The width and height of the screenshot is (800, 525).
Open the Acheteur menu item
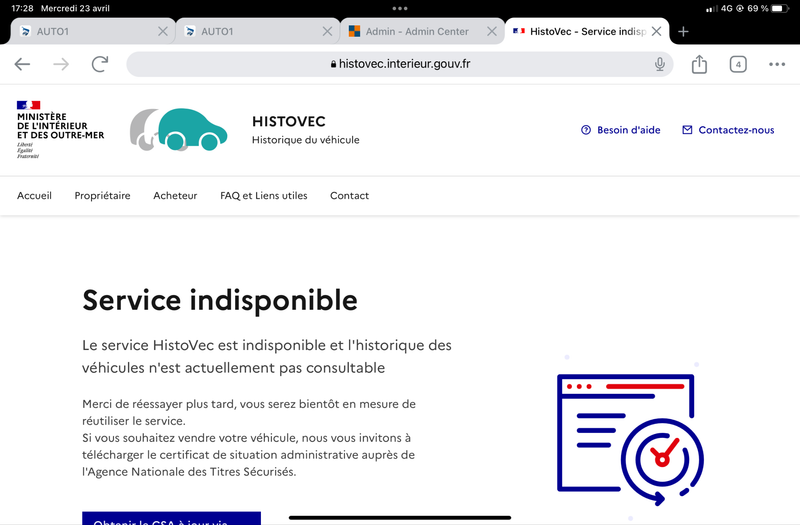pyautogui.click(x=175, y=195)
